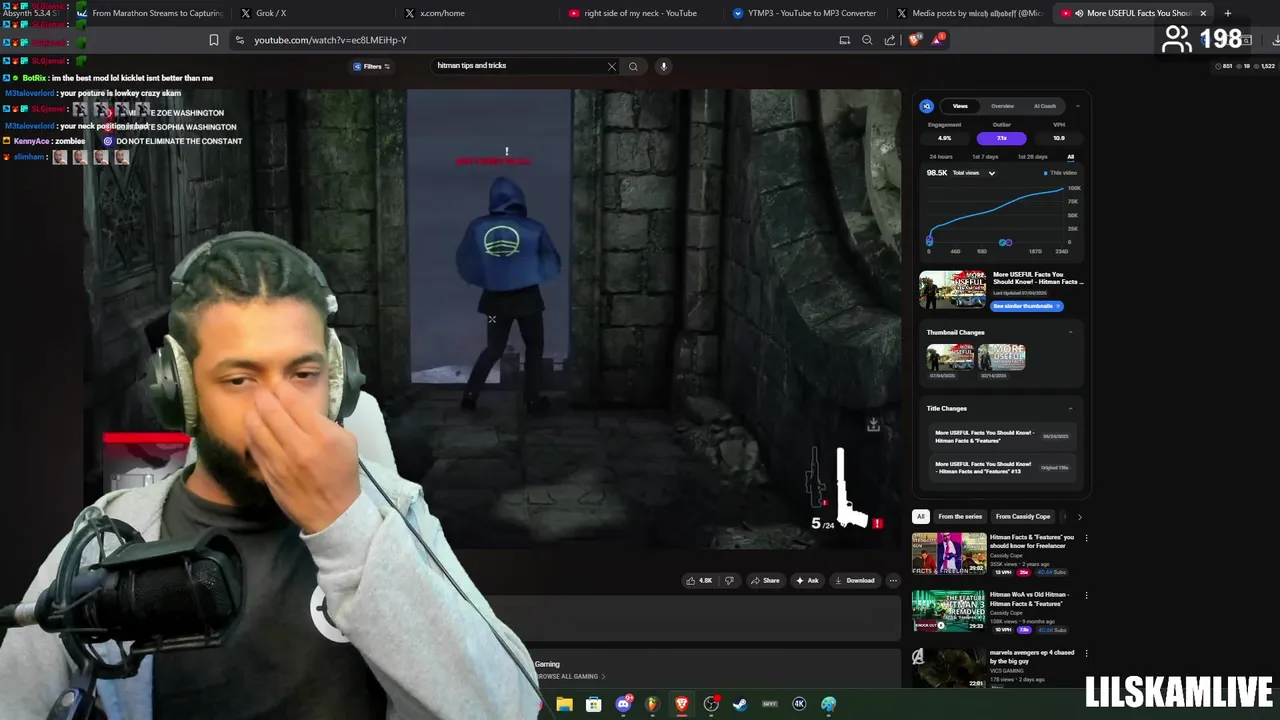1280x720 pixels.
Task: Open the vidIQ logo in the stats panel
Action: click(927, 106)
